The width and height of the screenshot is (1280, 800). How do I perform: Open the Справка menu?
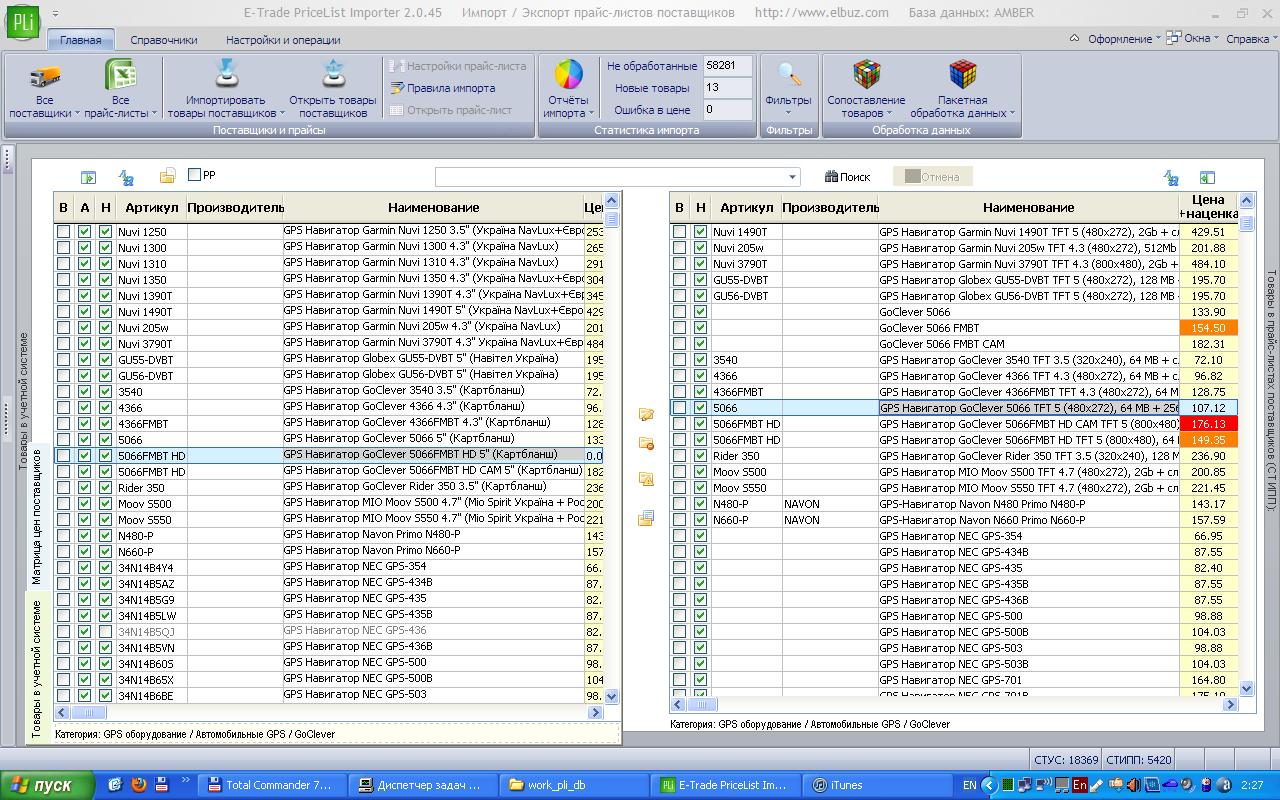click(1251, 39)
